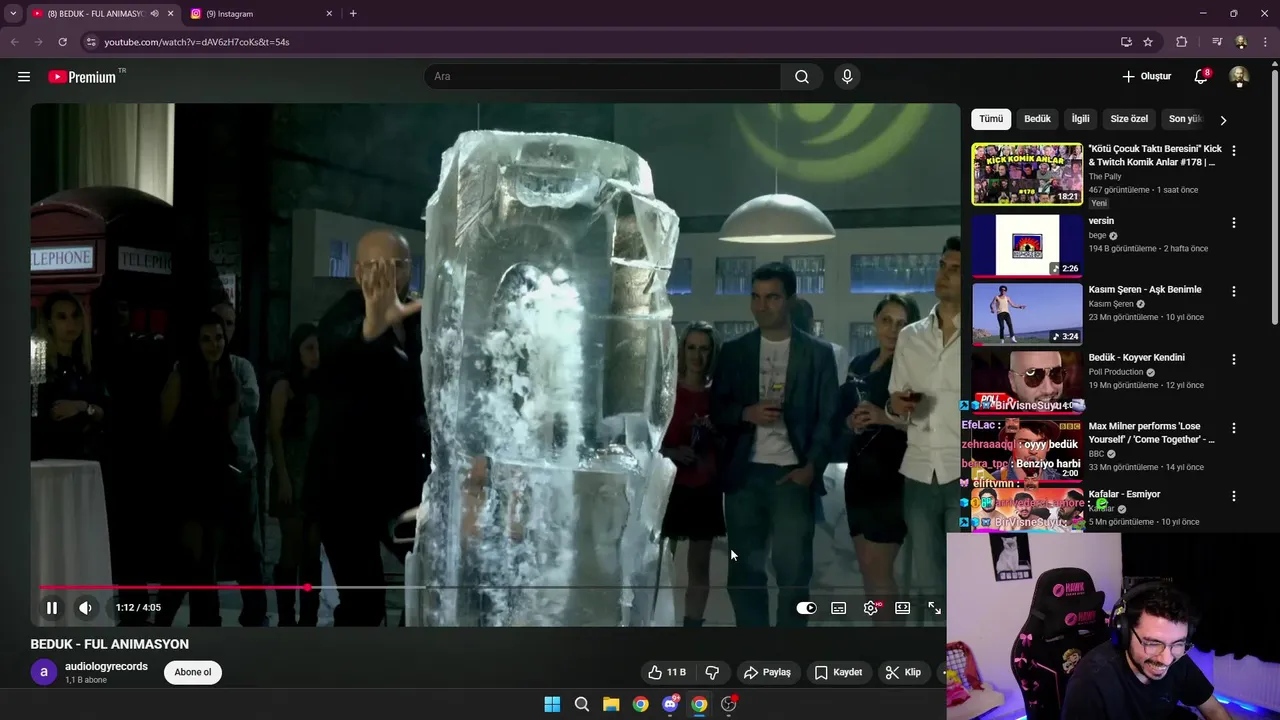Open Max Milner performs 'Lose Yourself' title
Viewport: 1280px width, 720px height.
coord(1152,433)
